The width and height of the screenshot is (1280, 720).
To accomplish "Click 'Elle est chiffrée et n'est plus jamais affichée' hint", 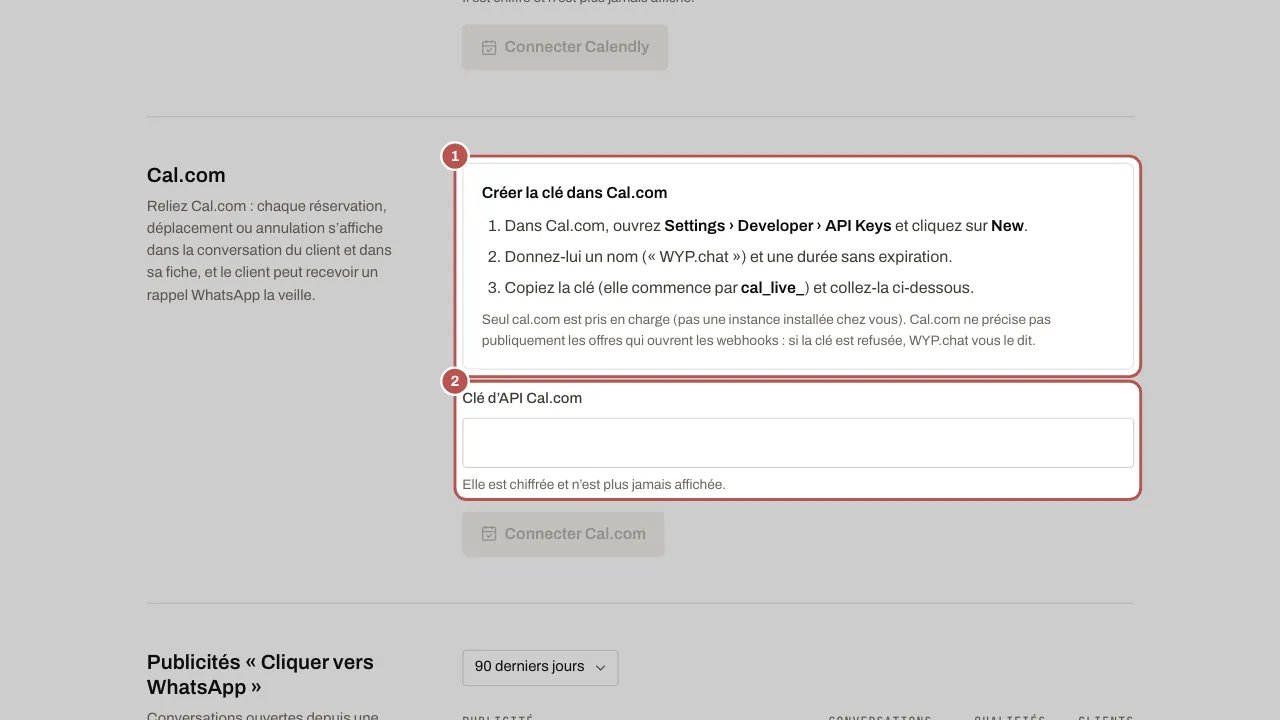I will click(x=594, y=485).
